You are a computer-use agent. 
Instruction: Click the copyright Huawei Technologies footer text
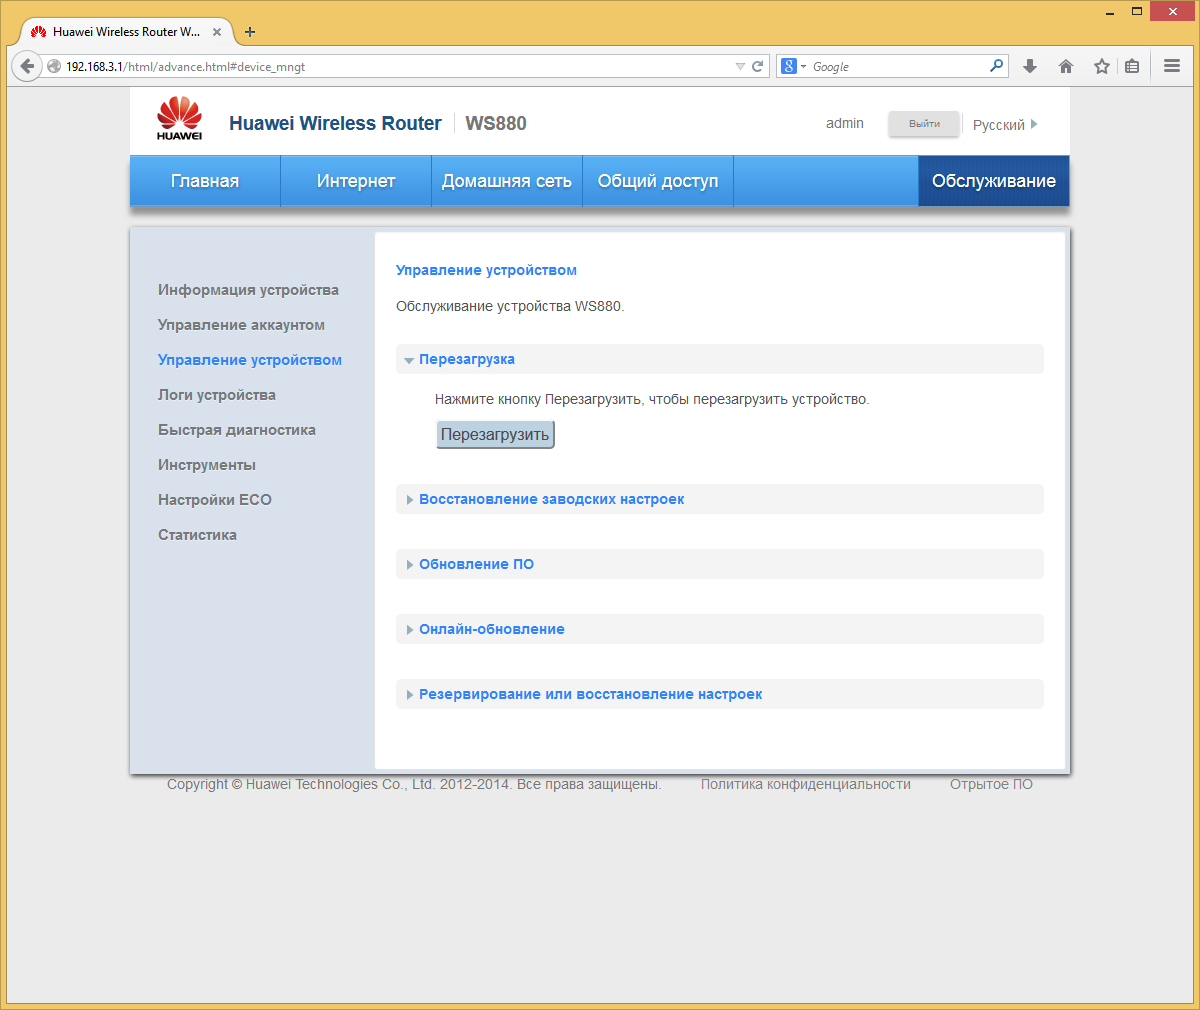[x=414, y=785]
